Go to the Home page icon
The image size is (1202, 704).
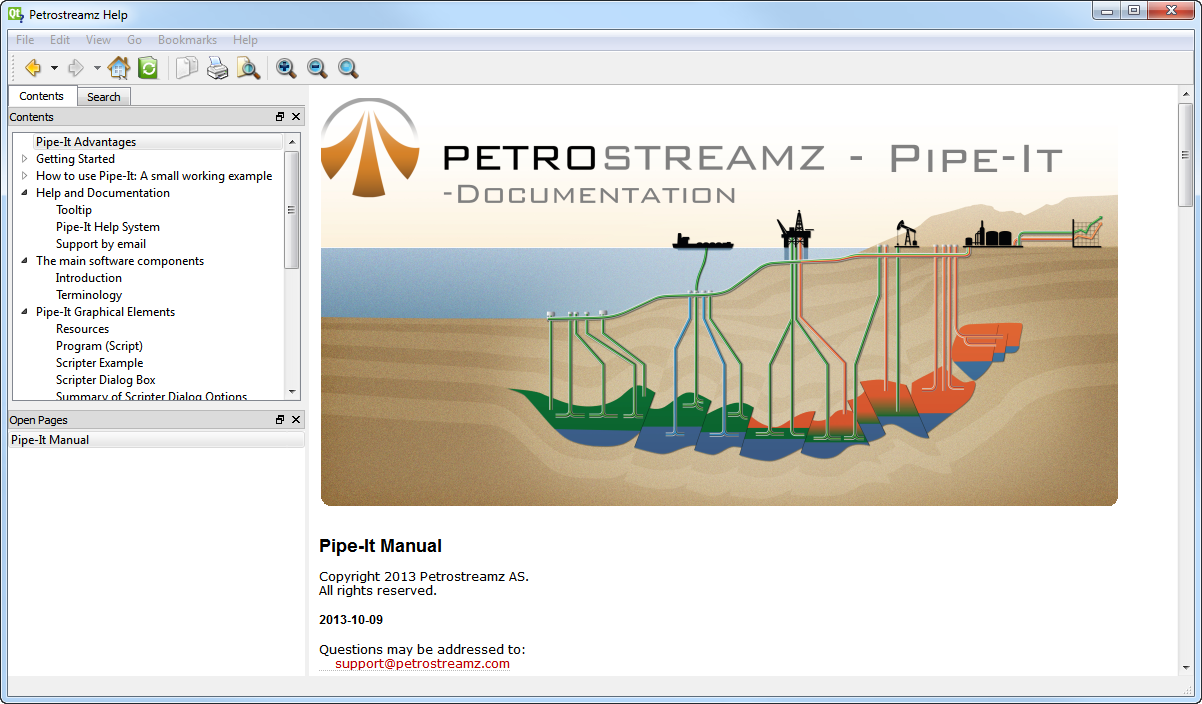coord(119,68)
